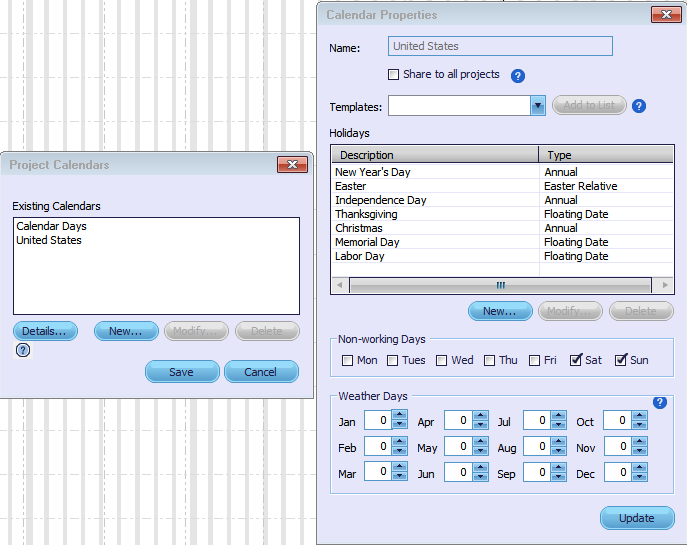Close the Calendar Properties dialog
The width and height of the screenshot is (687, 545).
tap(666, 14)
